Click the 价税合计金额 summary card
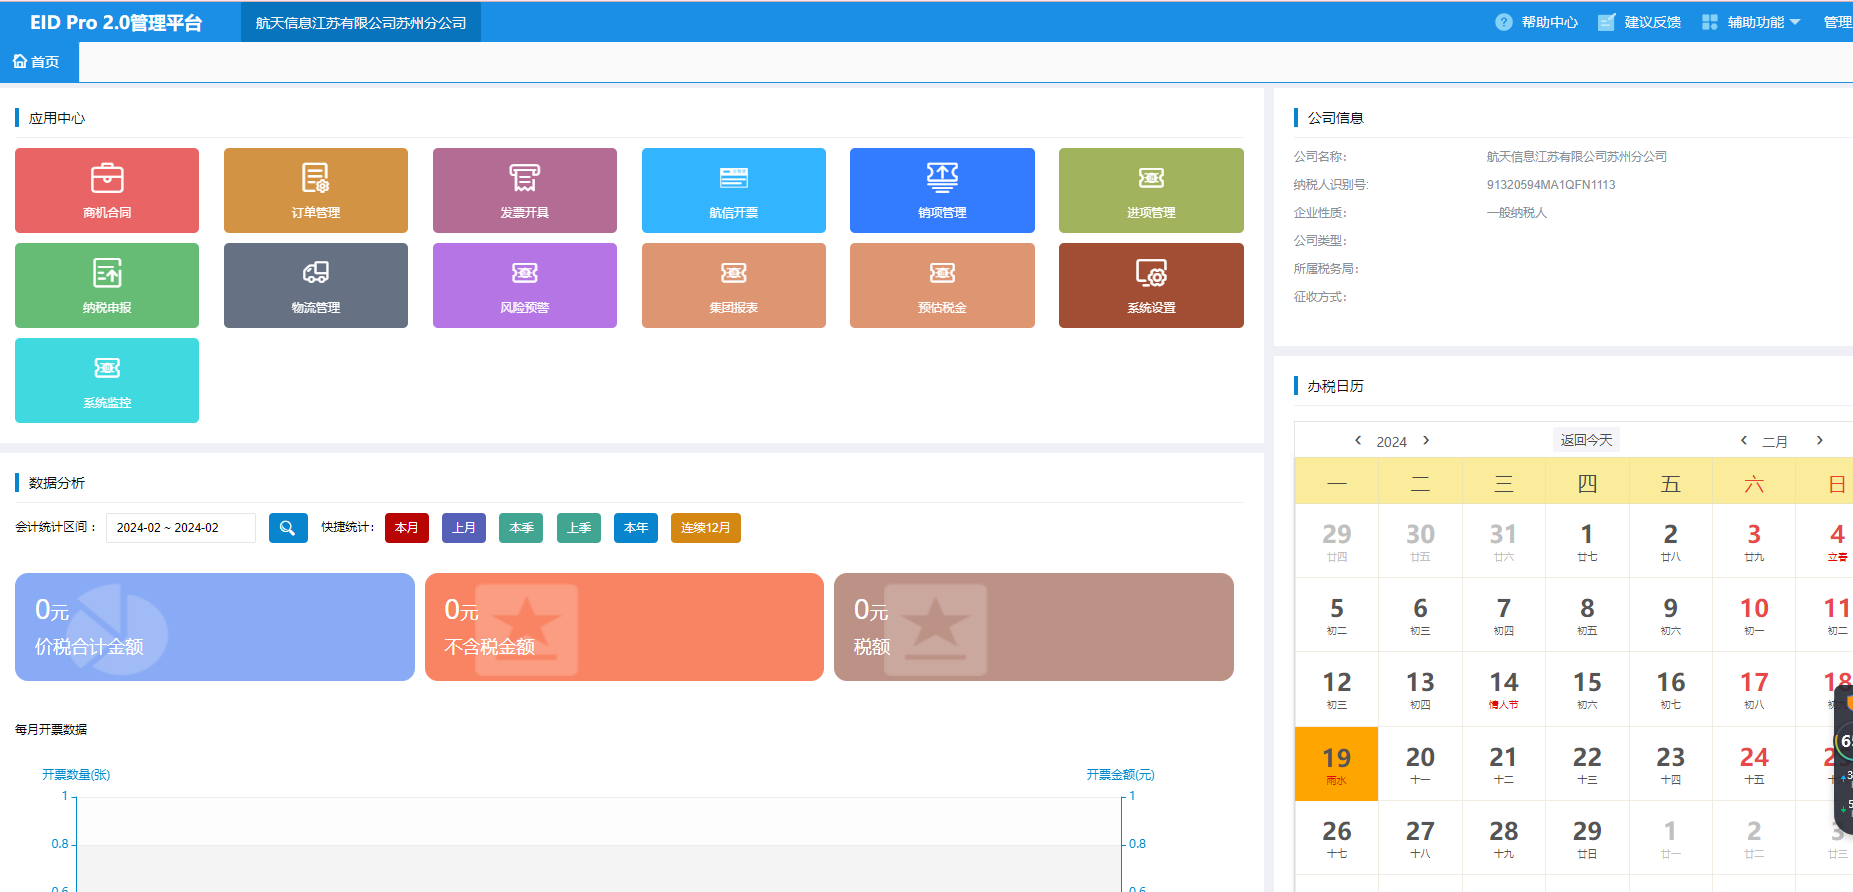This screenshot has width=1853, height=892. (215, 627)
